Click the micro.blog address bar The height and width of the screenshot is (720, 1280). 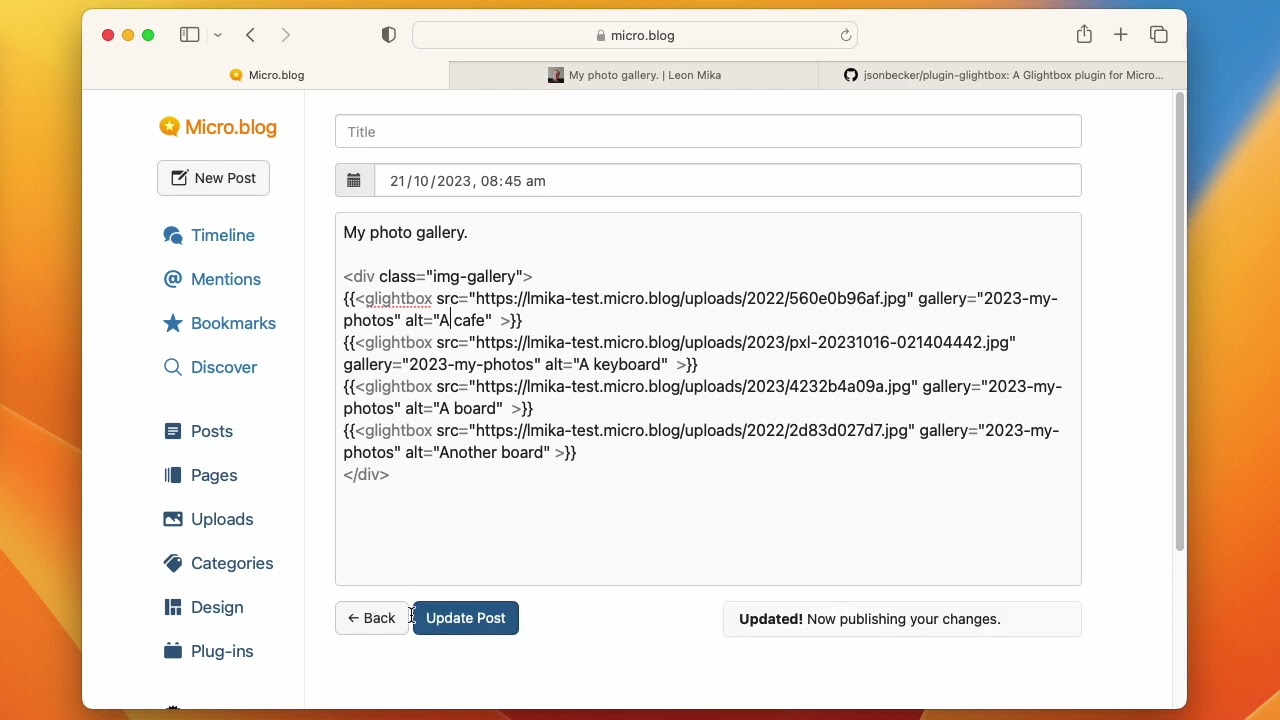[635, 35]
